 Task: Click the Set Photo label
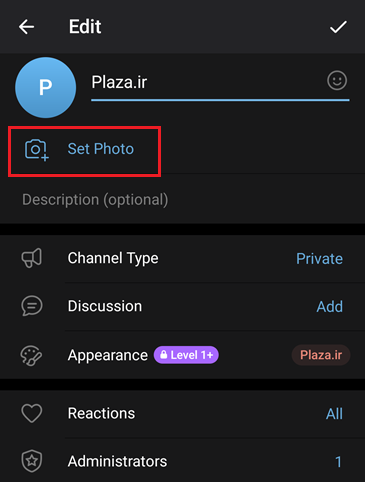(101, 149)
